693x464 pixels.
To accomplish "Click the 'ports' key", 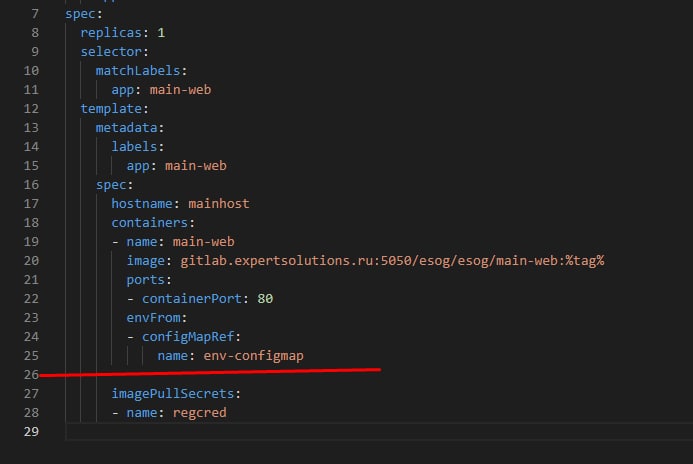I will [145, 280].
